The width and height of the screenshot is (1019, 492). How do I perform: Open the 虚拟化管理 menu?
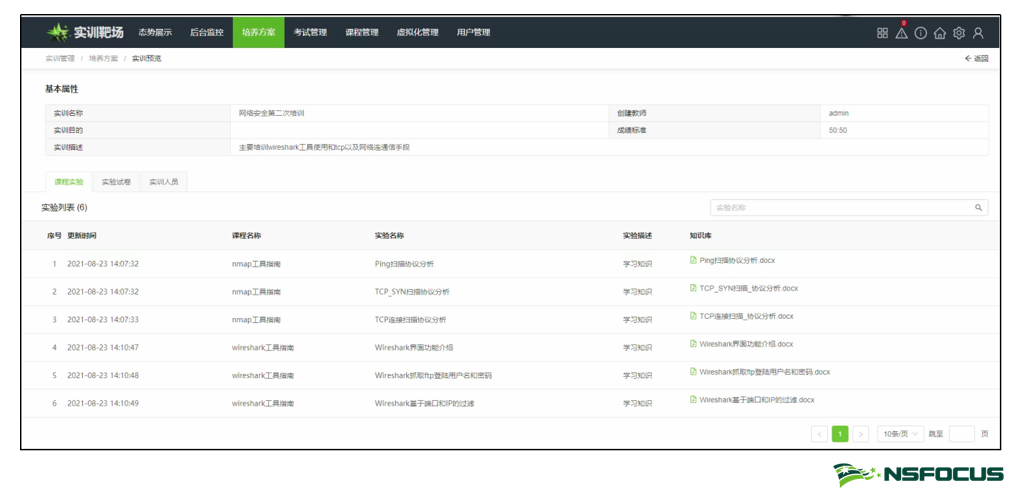[417, 33]
